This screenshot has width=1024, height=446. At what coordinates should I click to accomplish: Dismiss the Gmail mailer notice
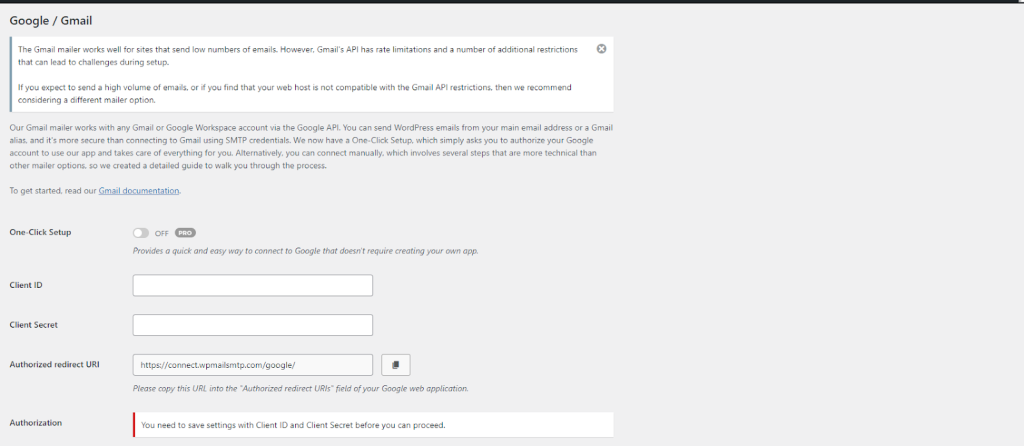coord(601,49)
